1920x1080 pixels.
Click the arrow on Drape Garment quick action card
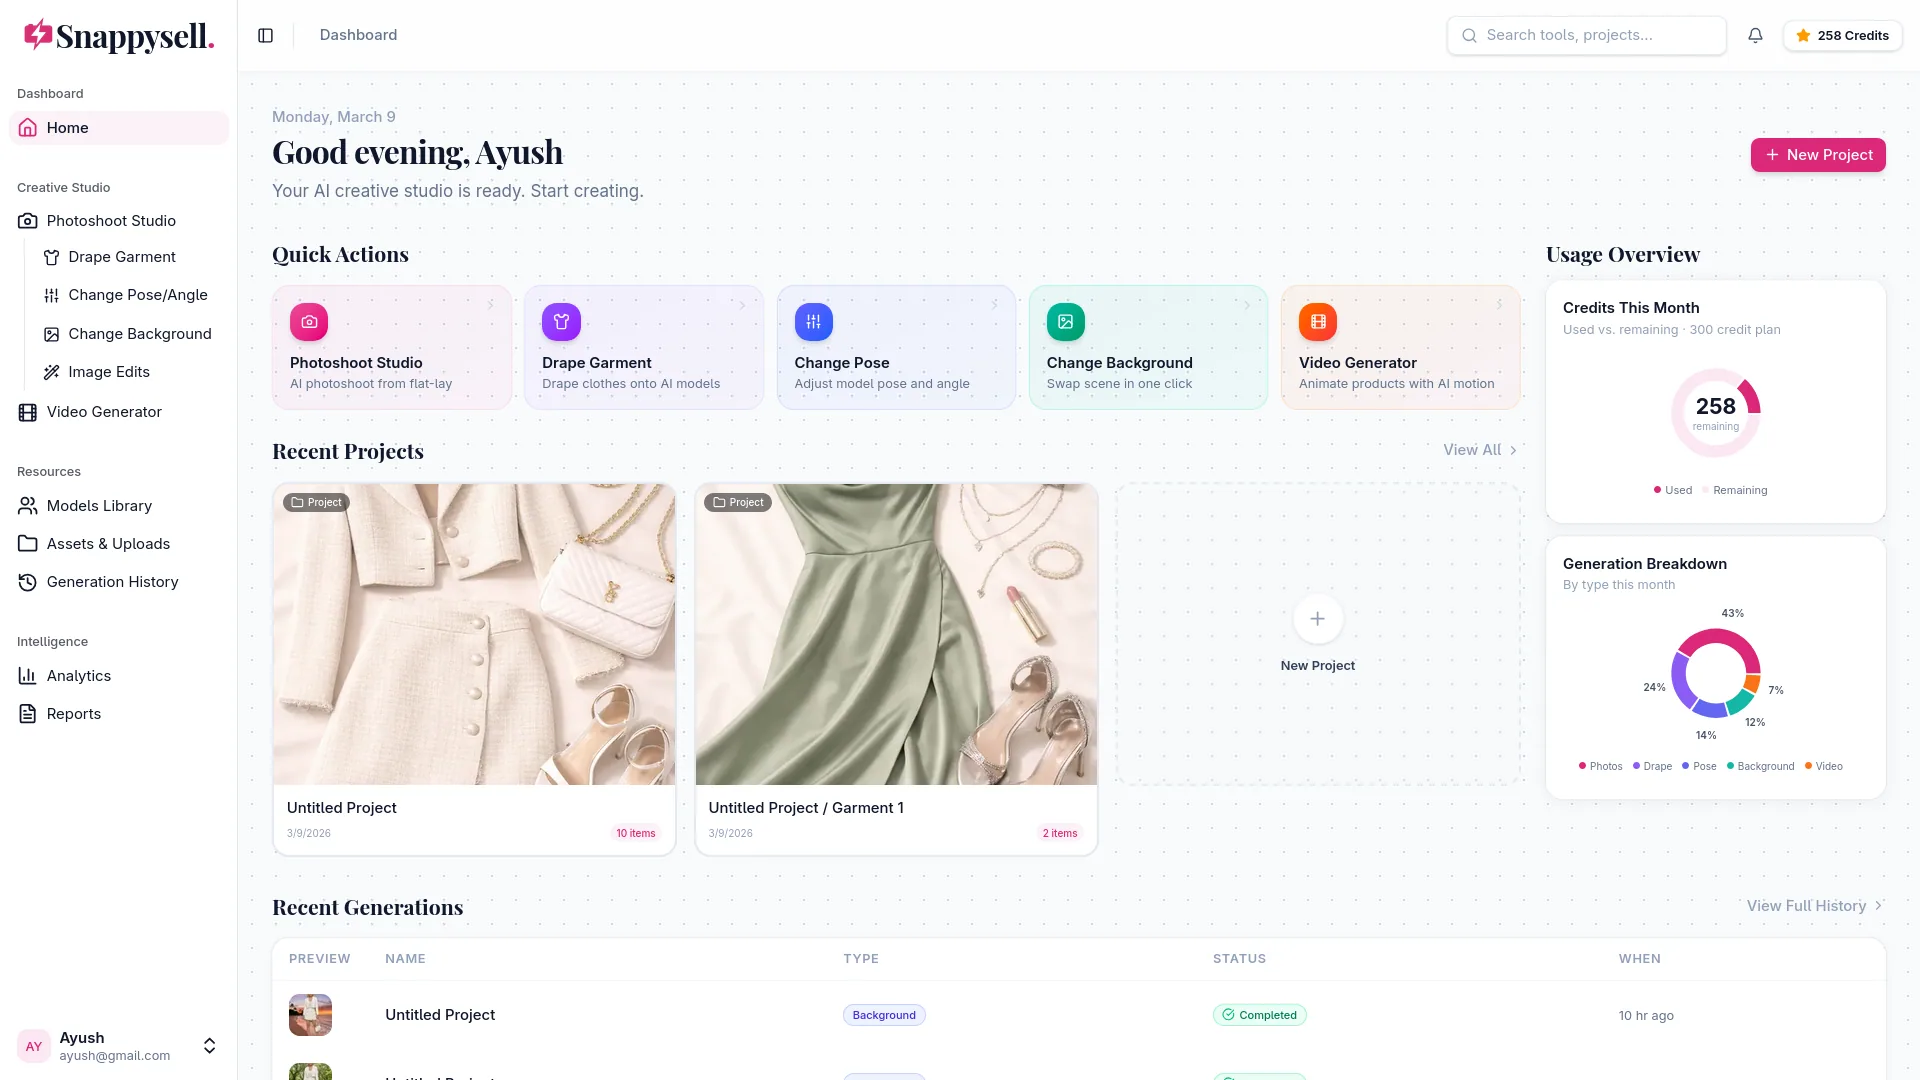(743, 305)
